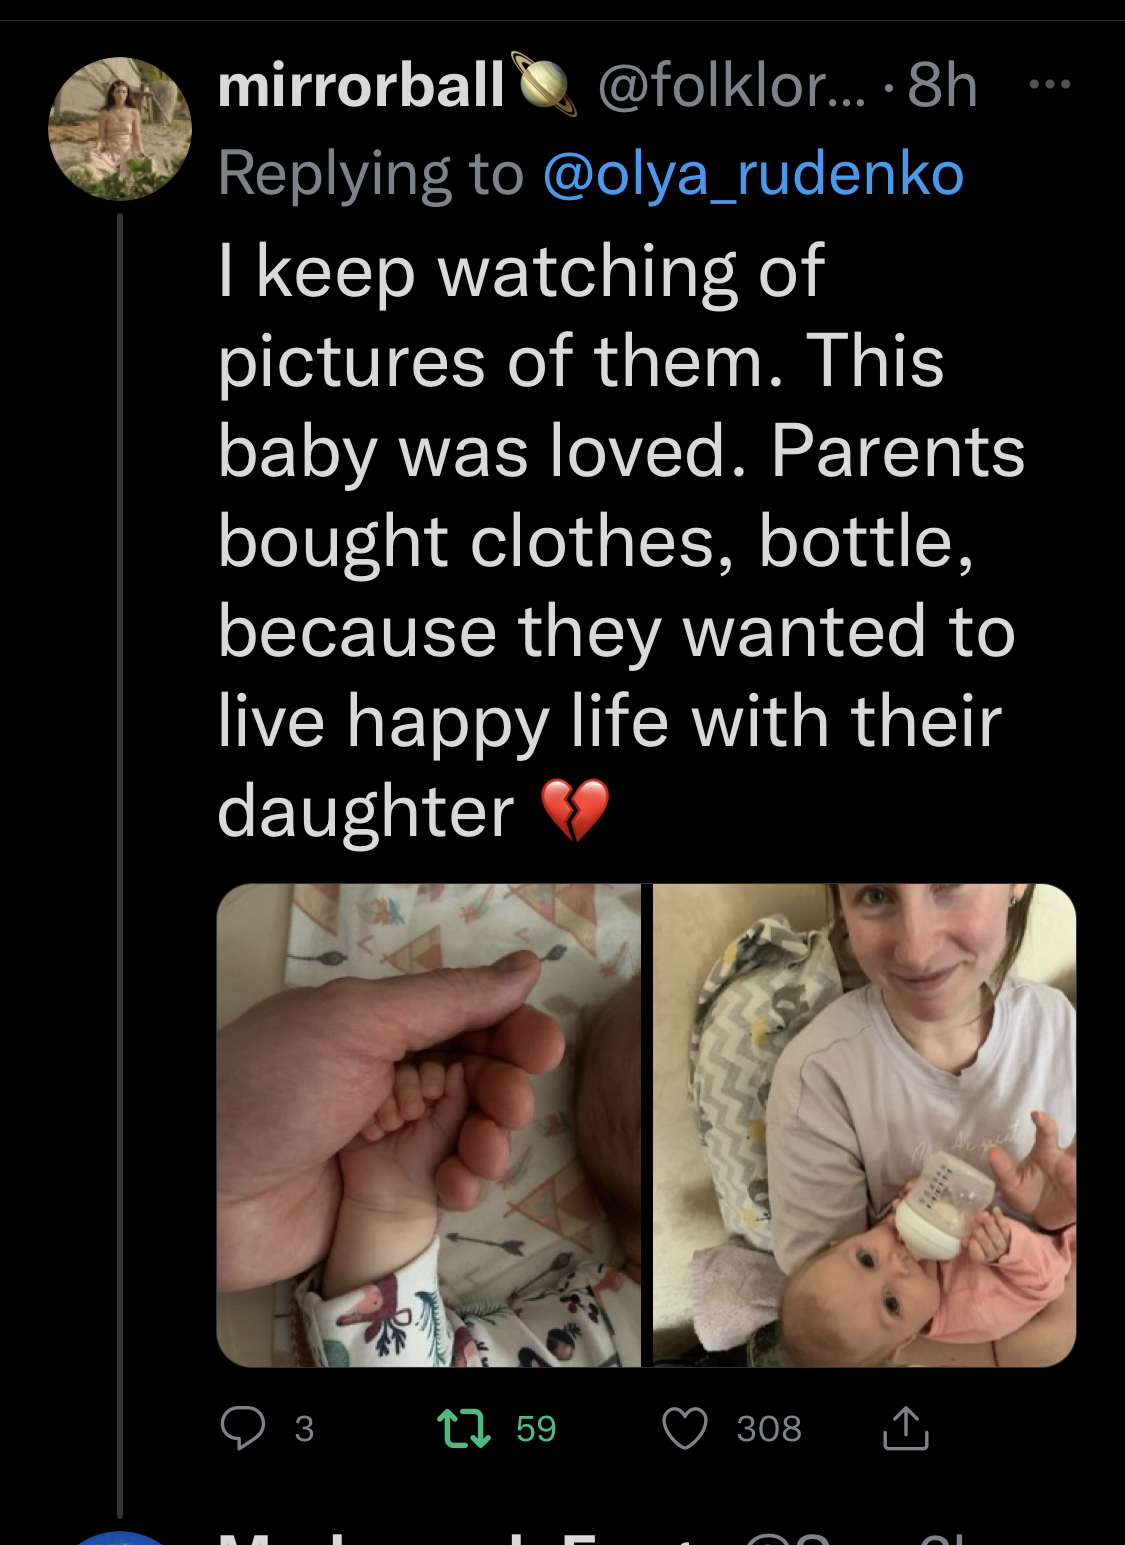Screen dimensions: 1125x1545
Task: Tap the 59 retweets count
Action: tap(536, 1429)
